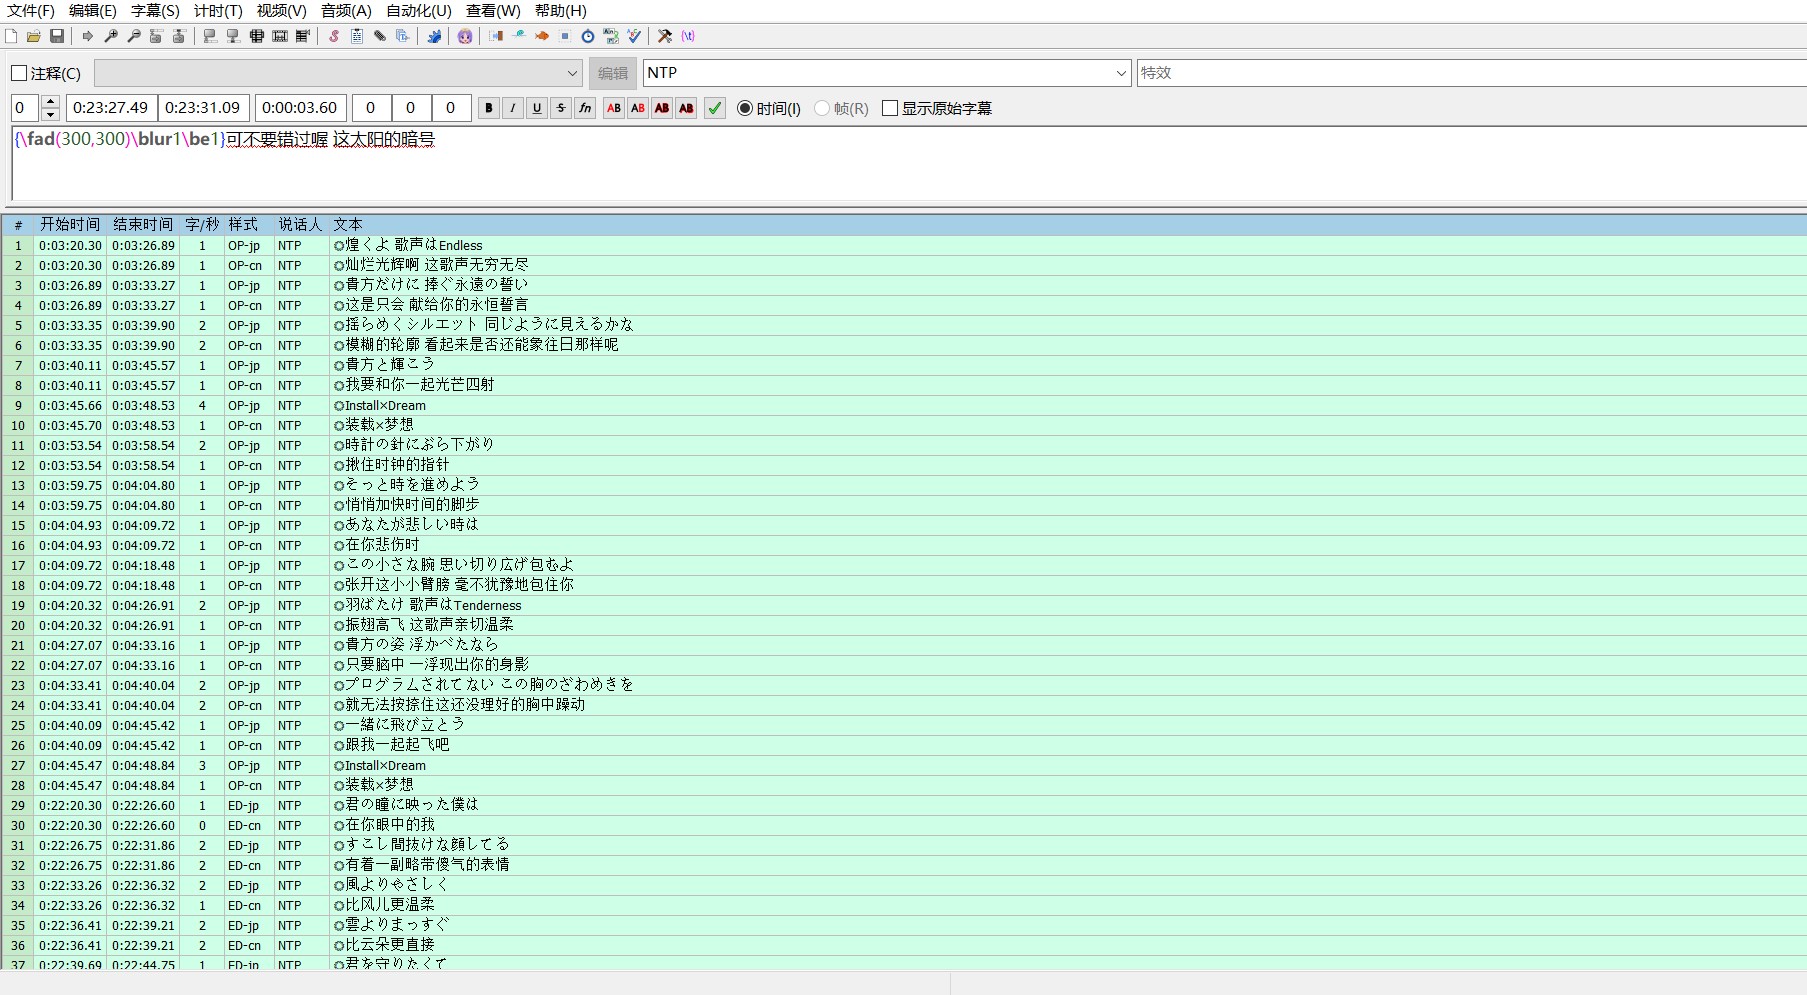Image resolution: width=1807 pixels, height=995 pixels.
Task: Create a new subtitles file
Action: (x=11, y=36)
